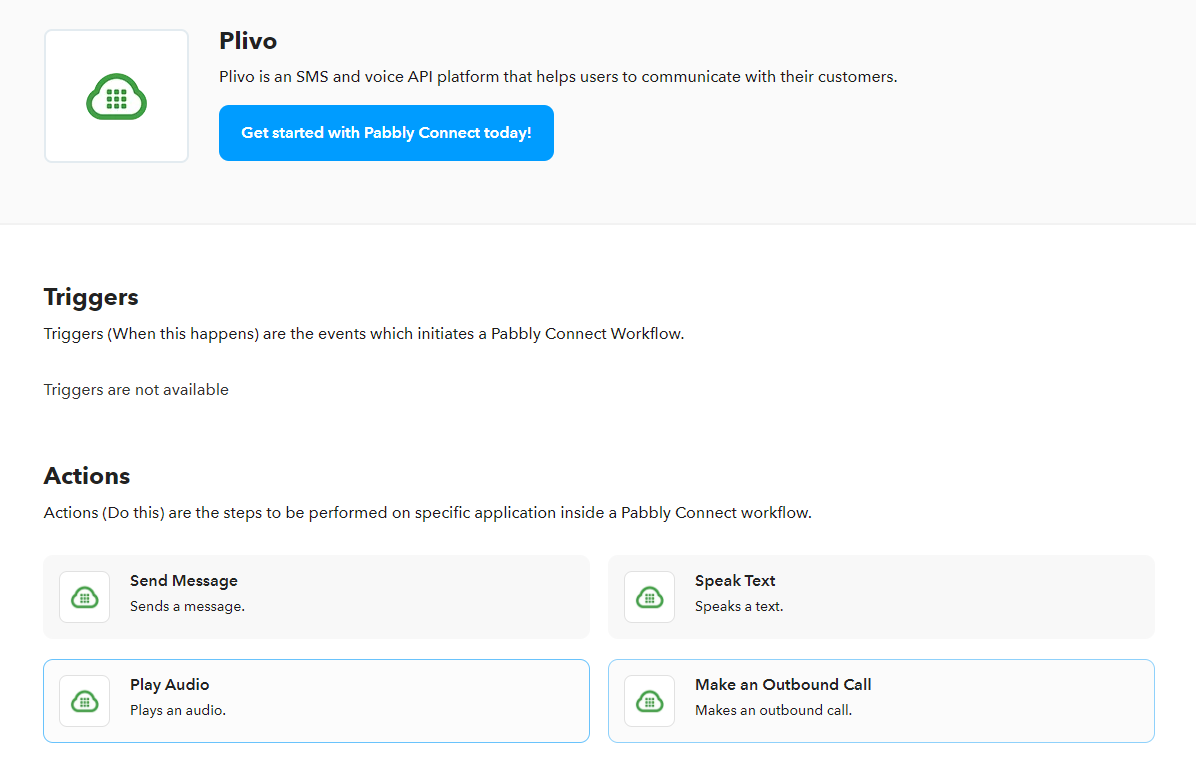Click the Plivo title heading

tap(248, 40)
